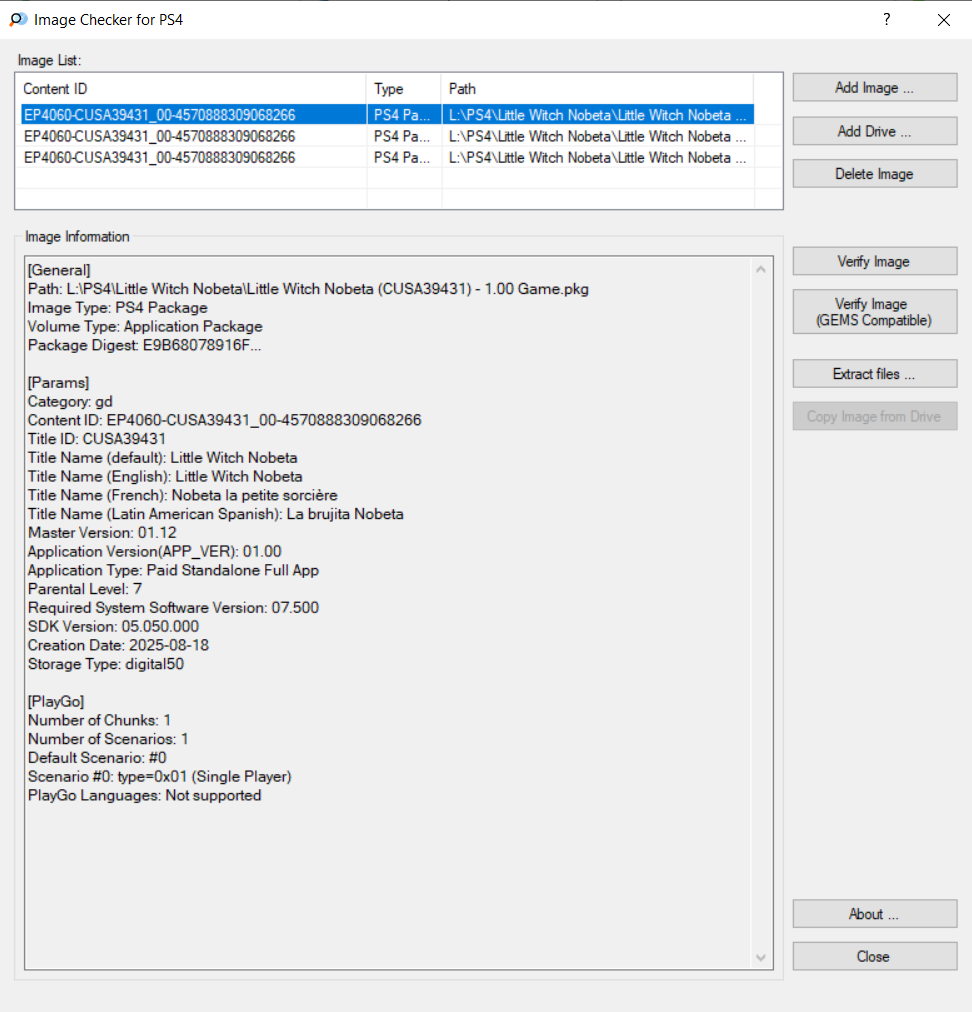Select the highlighted first row in the image list

(387, 115)
